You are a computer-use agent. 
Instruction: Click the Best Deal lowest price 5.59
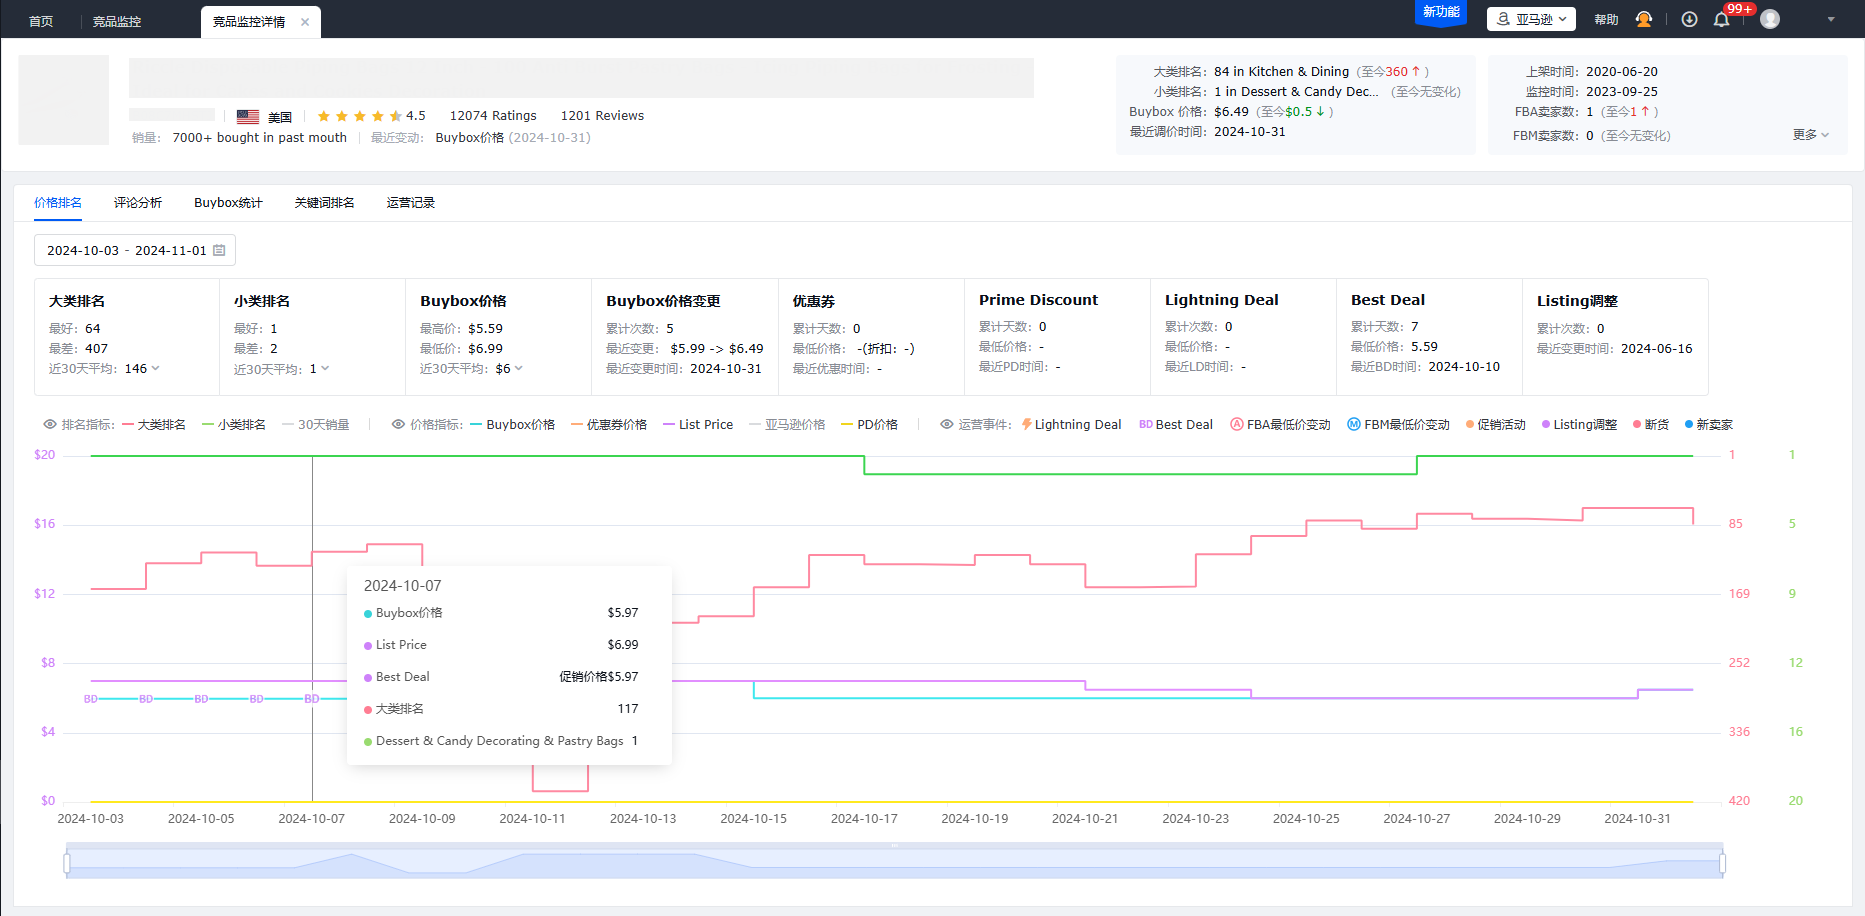point(1424,346)
